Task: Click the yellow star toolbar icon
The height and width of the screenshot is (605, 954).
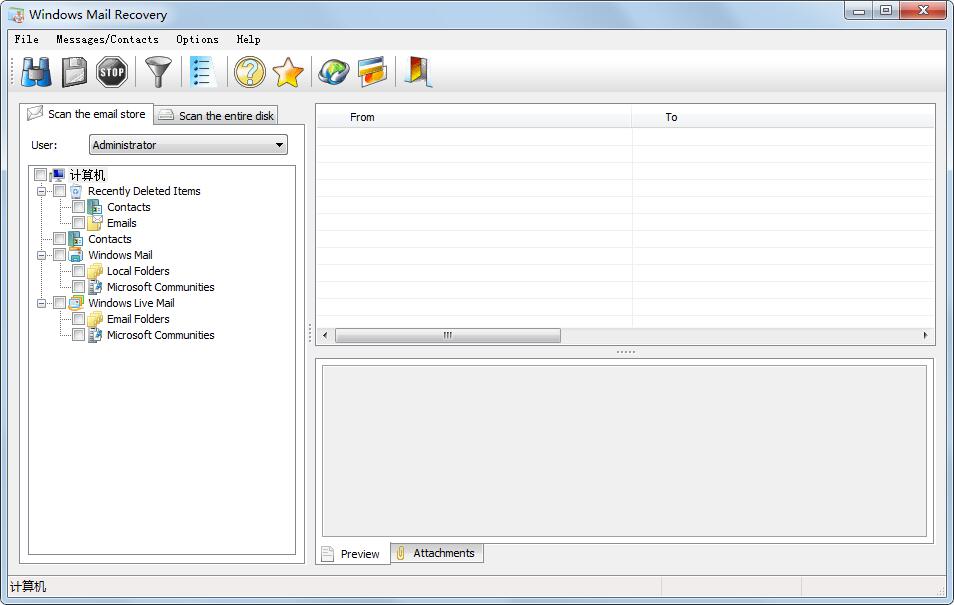Action: tap(287, 72)
